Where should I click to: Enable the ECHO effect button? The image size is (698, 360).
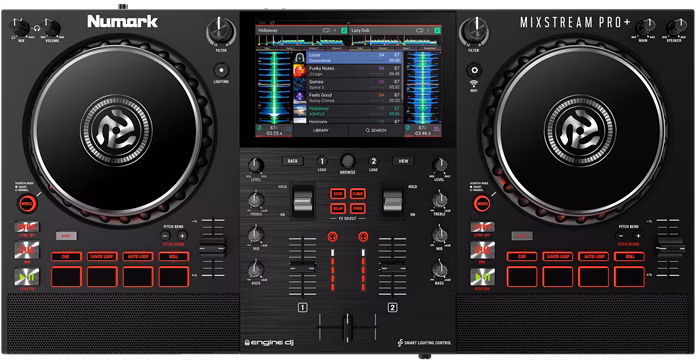pos(338,194)
